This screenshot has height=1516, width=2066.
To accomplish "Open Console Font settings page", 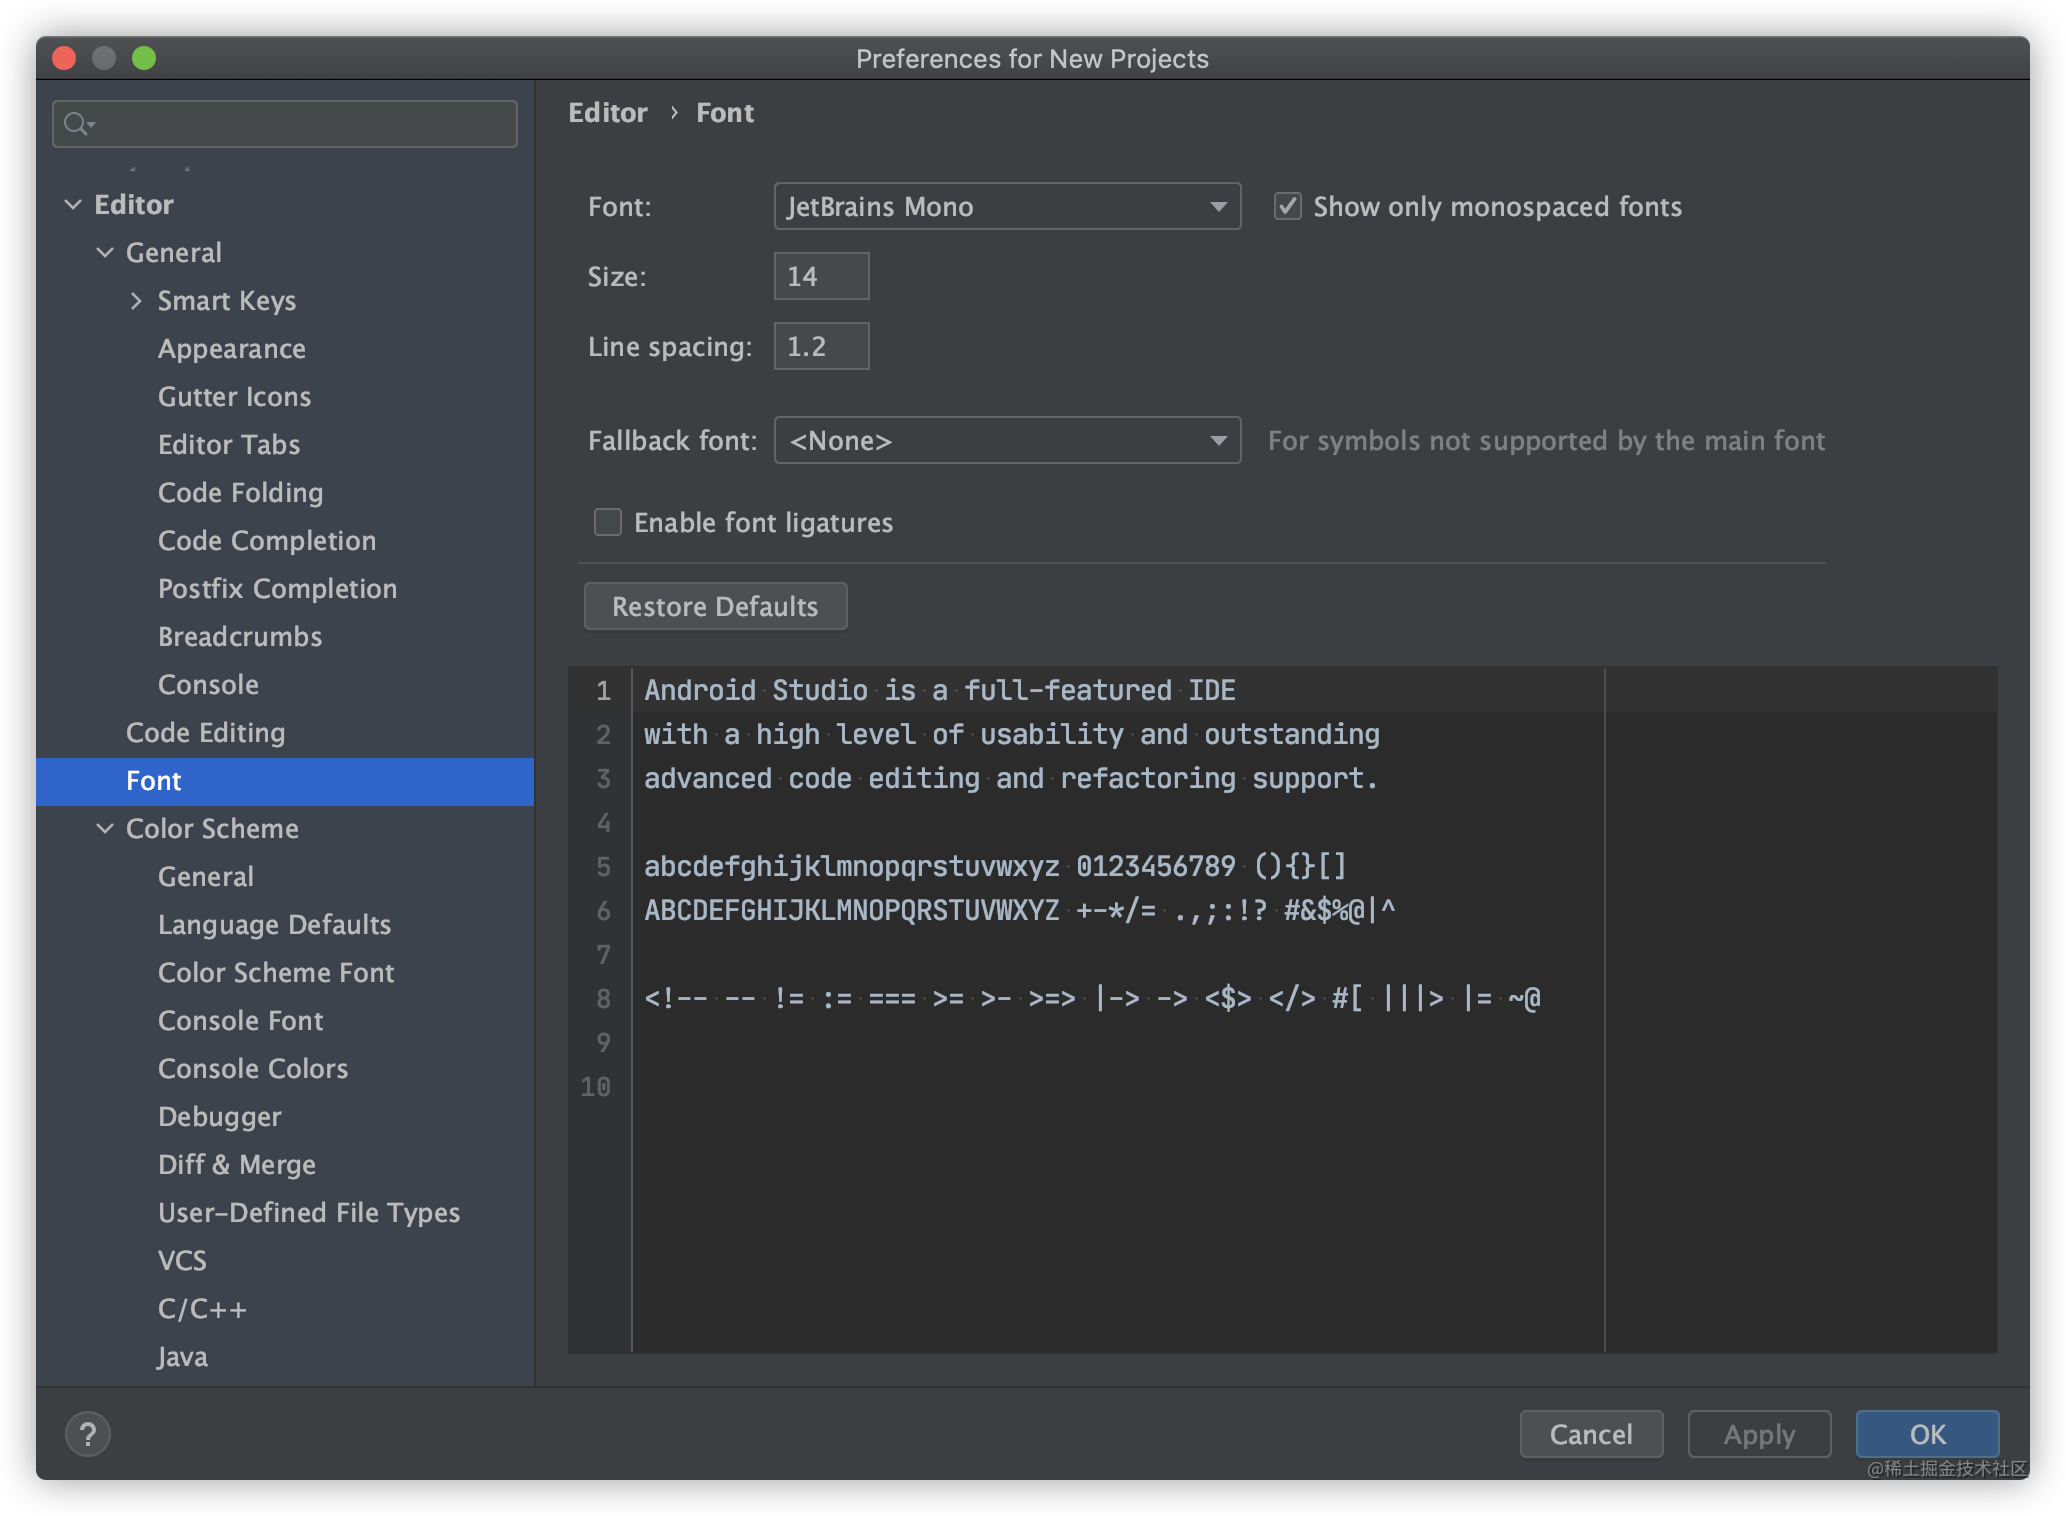I will (241, 1021).
